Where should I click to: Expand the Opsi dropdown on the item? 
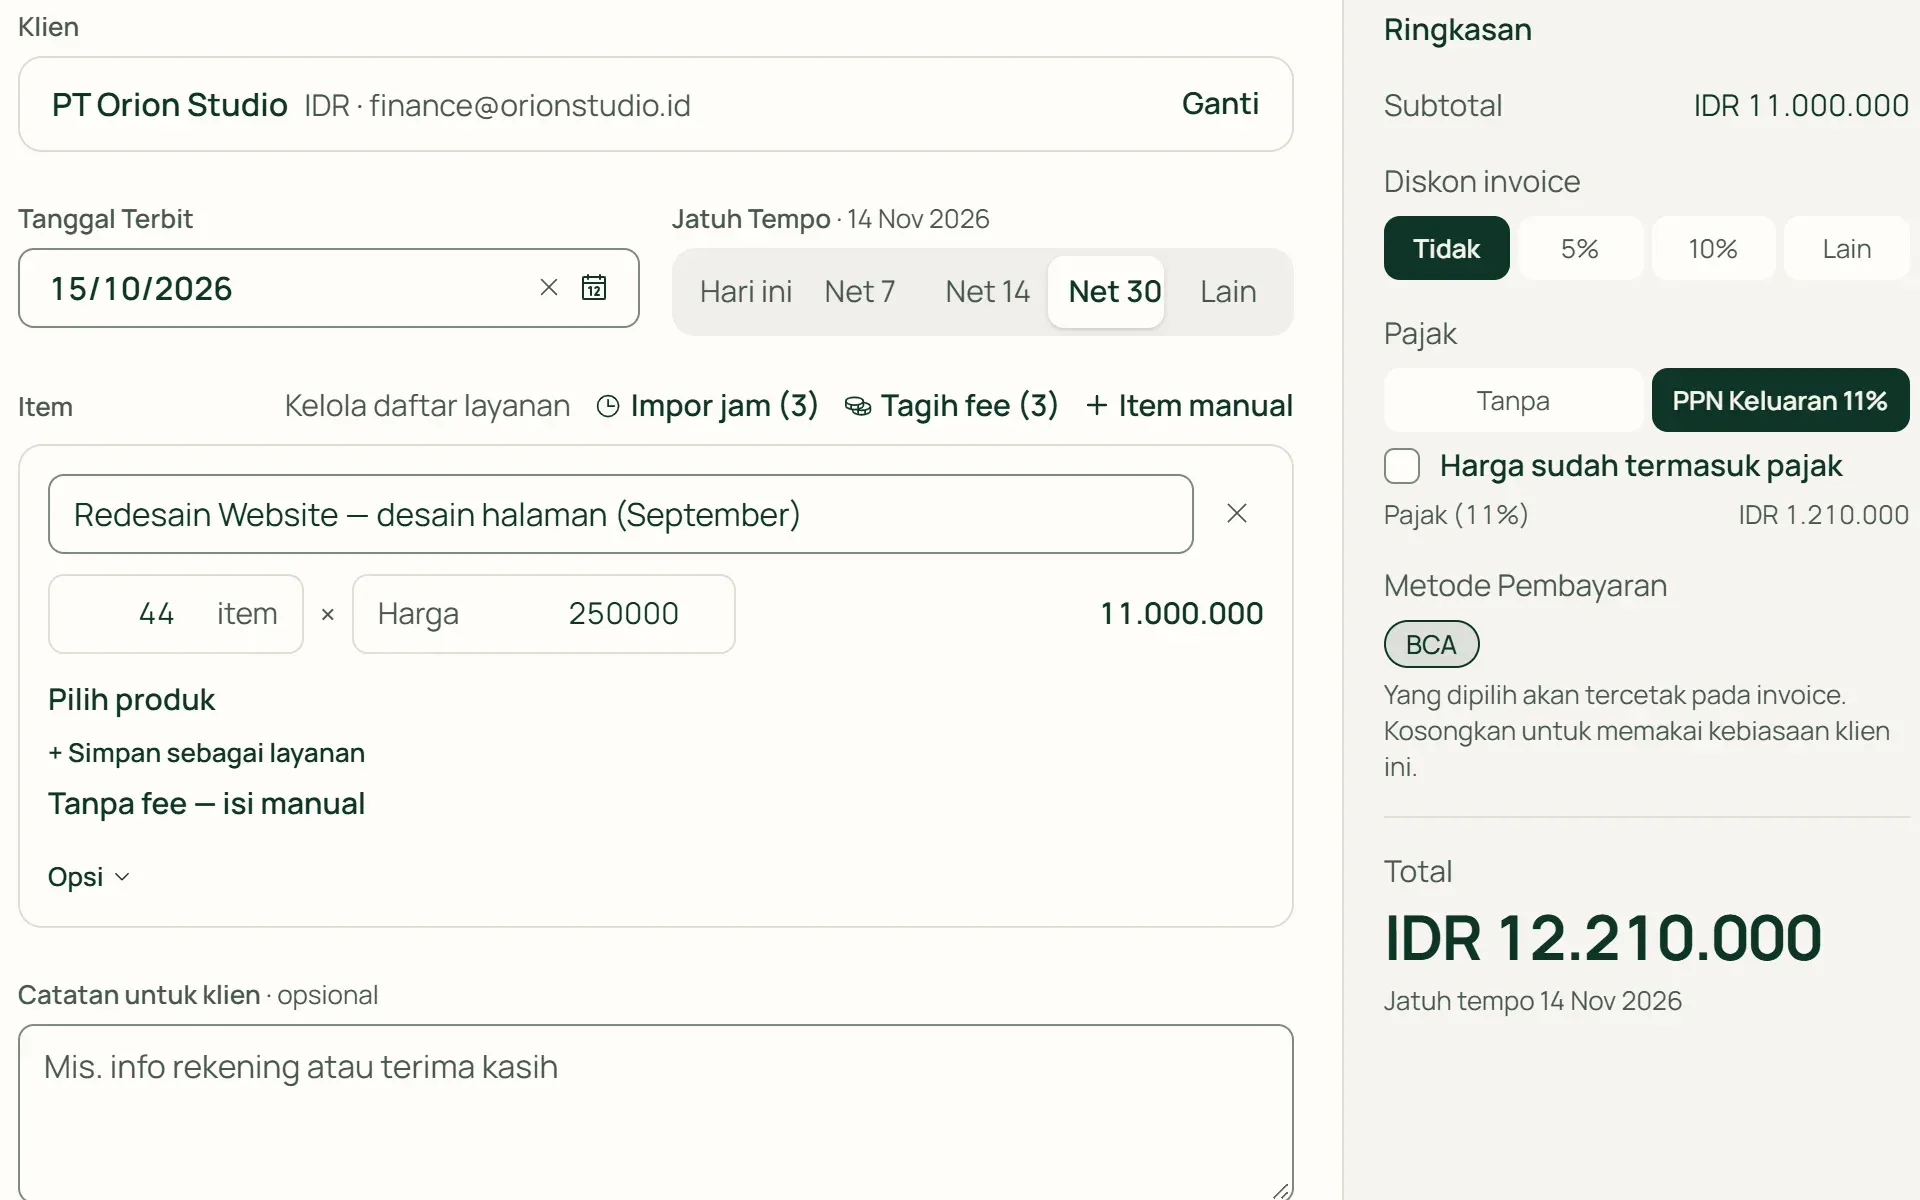(89, 877)
